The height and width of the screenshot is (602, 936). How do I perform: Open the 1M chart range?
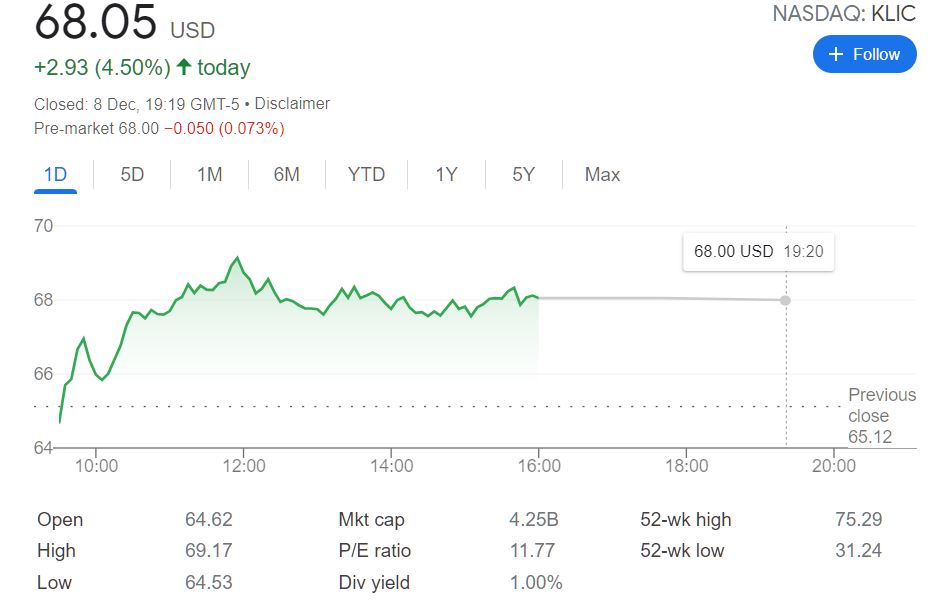tap(210, 174)
